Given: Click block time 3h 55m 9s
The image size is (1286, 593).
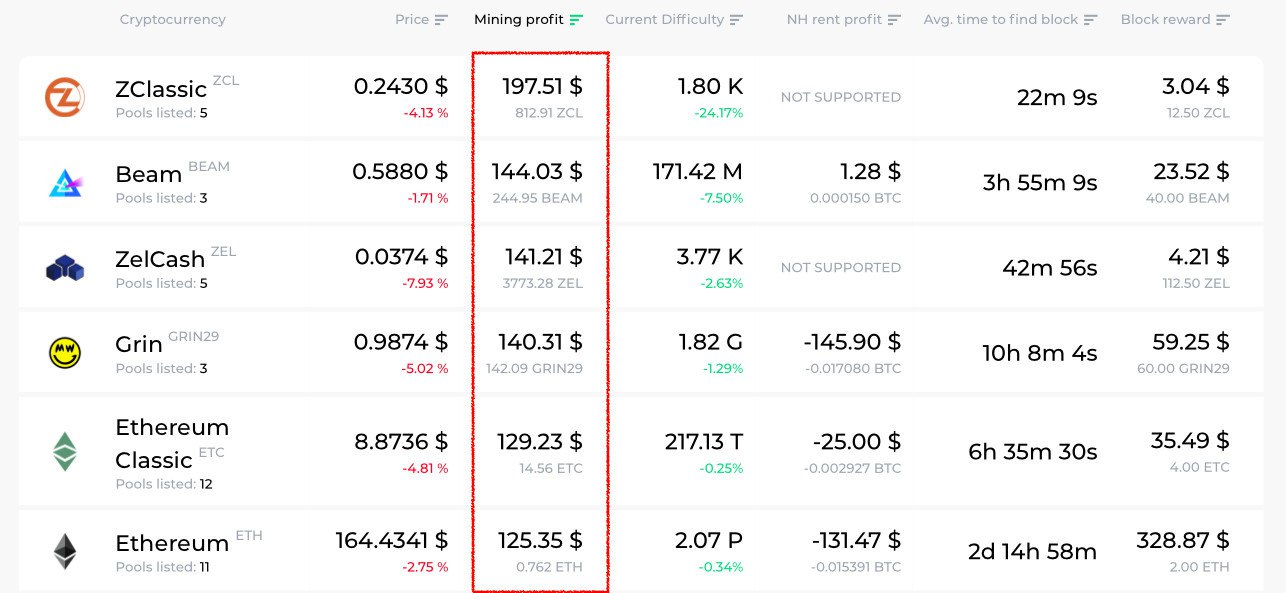Looking at the screenshot, I should (1040, 183).
